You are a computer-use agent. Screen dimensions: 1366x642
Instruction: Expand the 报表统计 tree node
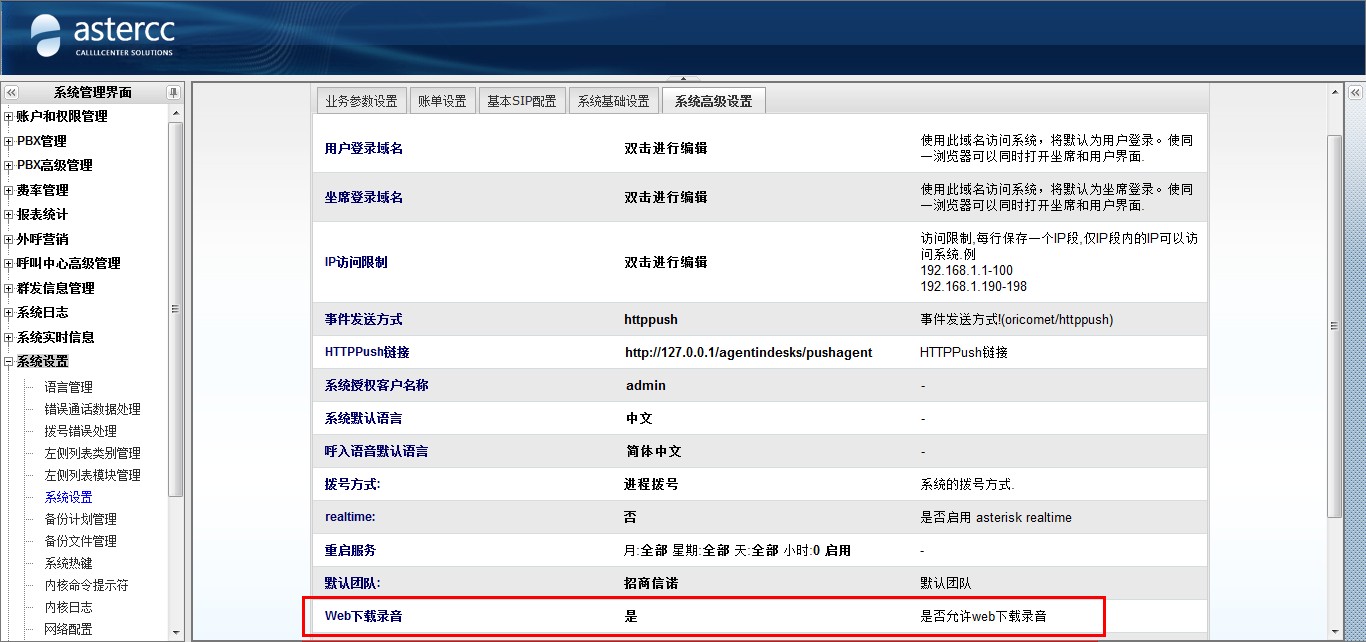click(9, 215)
